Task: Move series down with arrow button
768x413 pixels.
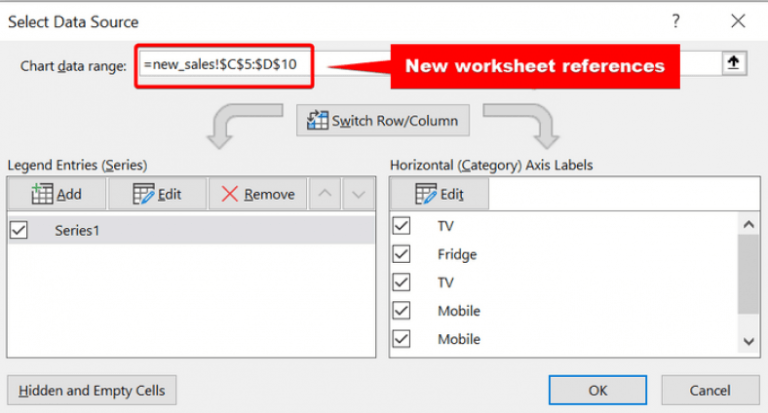Action: tap(357, 194)
